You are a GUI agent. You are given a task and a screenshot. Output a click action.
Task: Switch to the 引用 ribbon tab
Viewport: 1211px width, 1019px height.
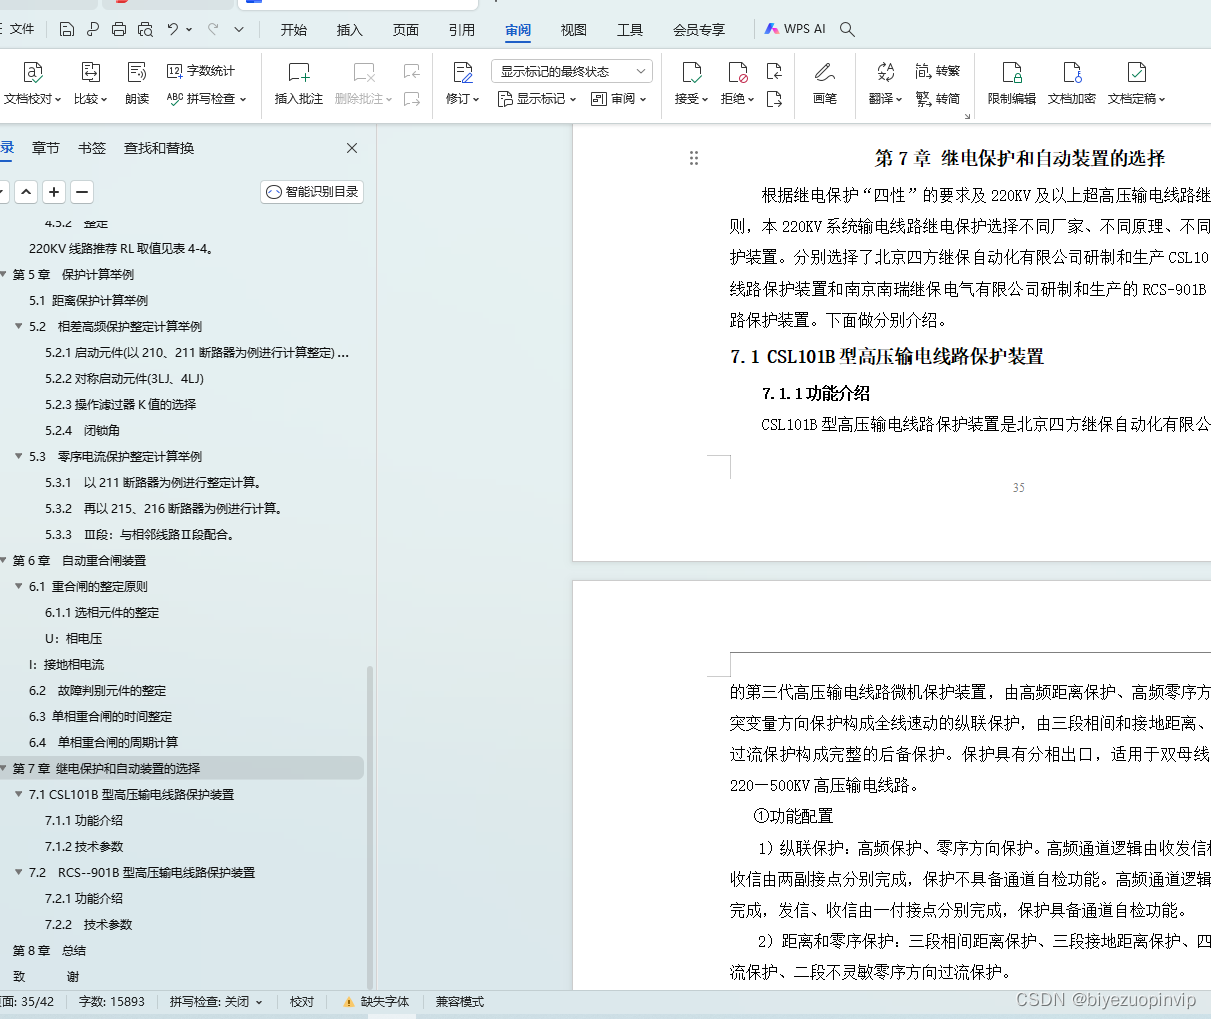pos(462,30)
